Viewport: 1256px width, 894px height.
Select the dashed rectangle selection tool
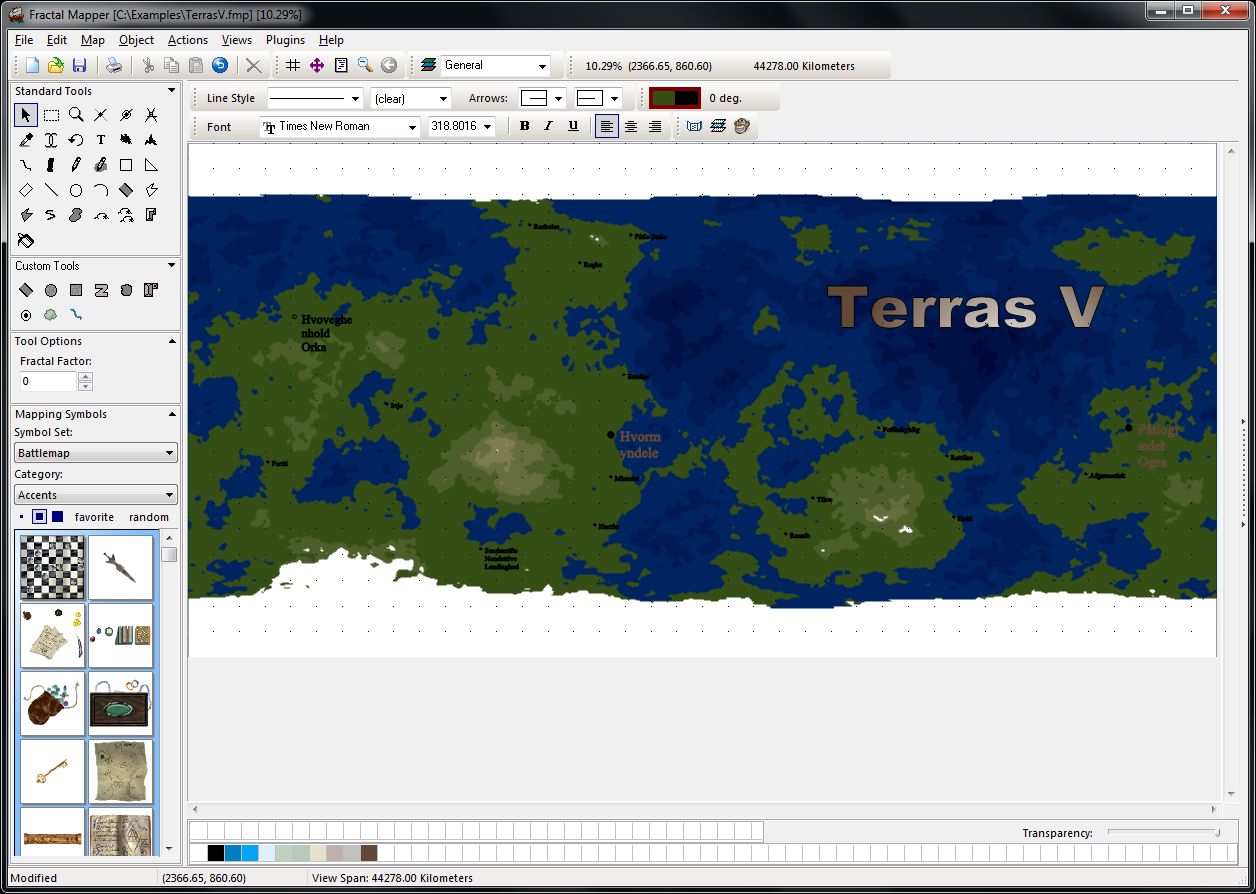tap(51, 115)
